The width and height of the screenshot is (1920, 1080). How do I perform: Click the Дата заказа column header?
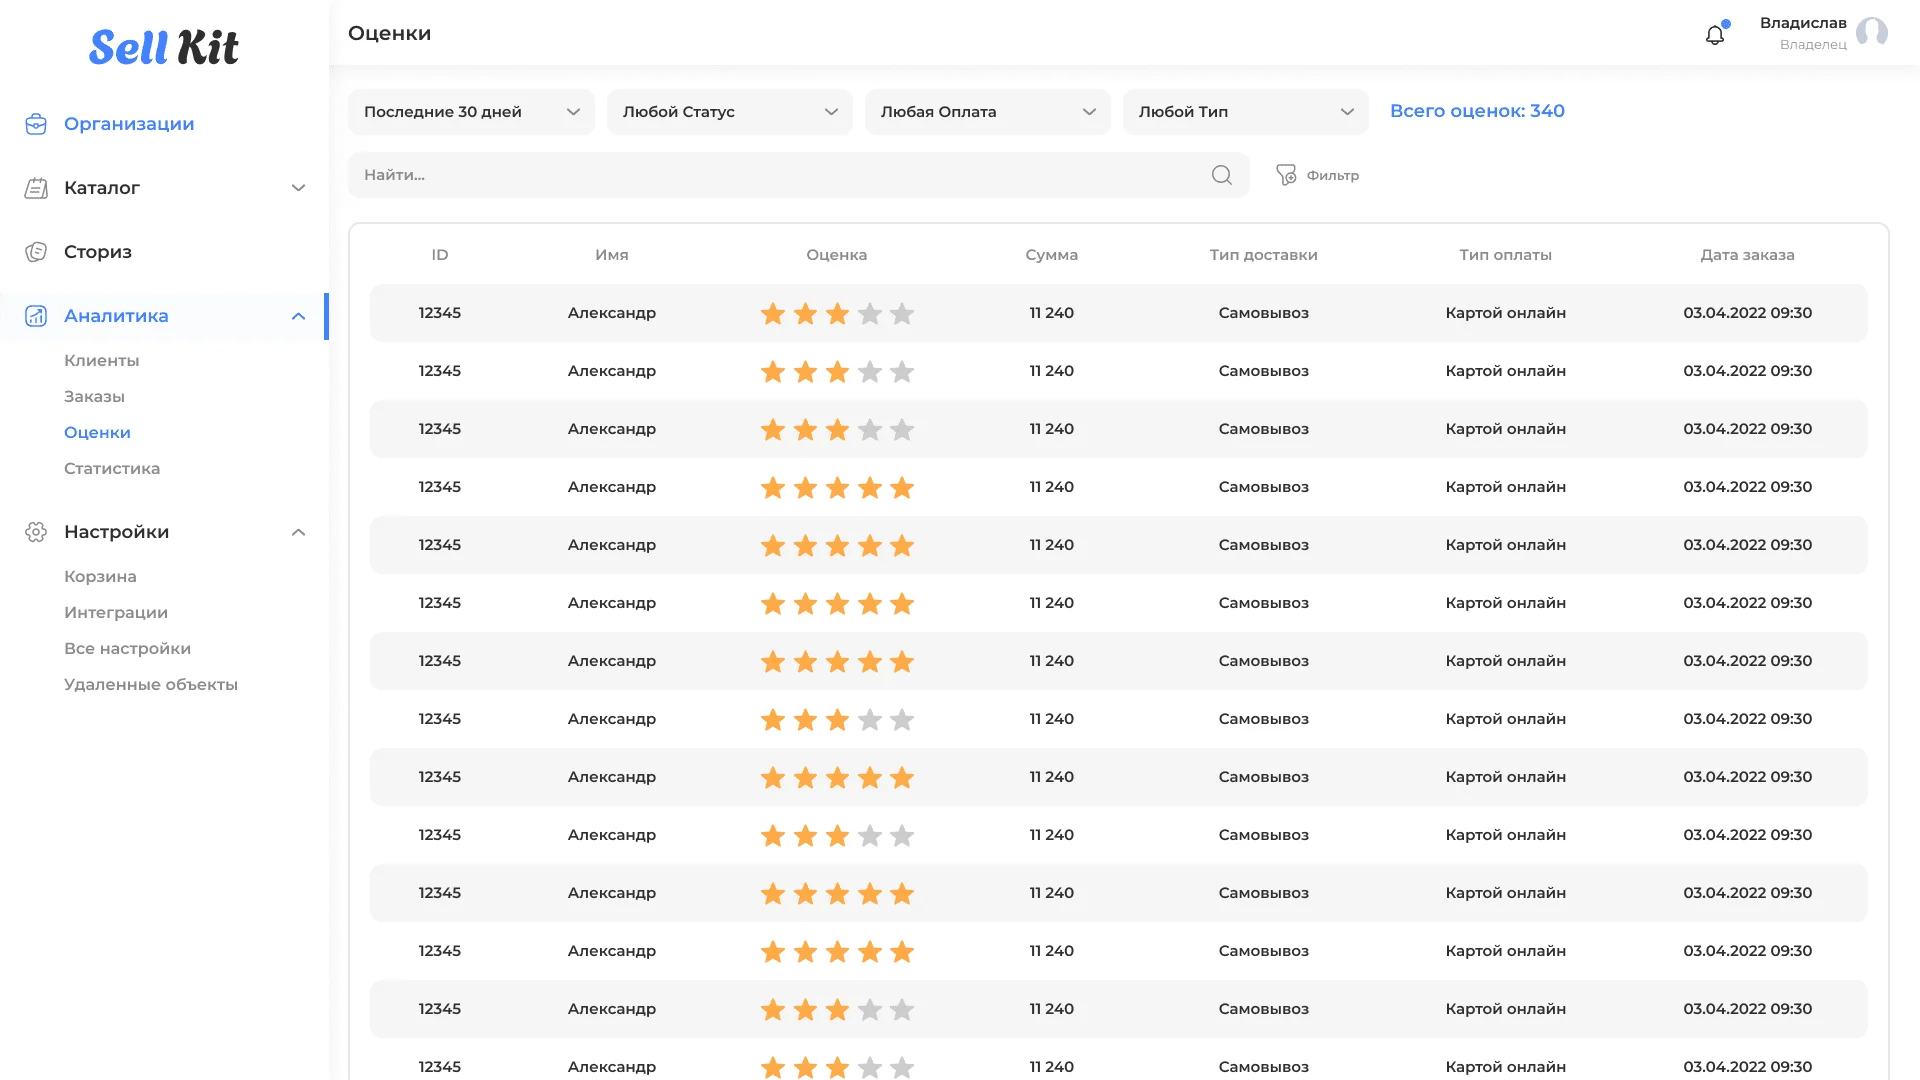click(1748, 255)
